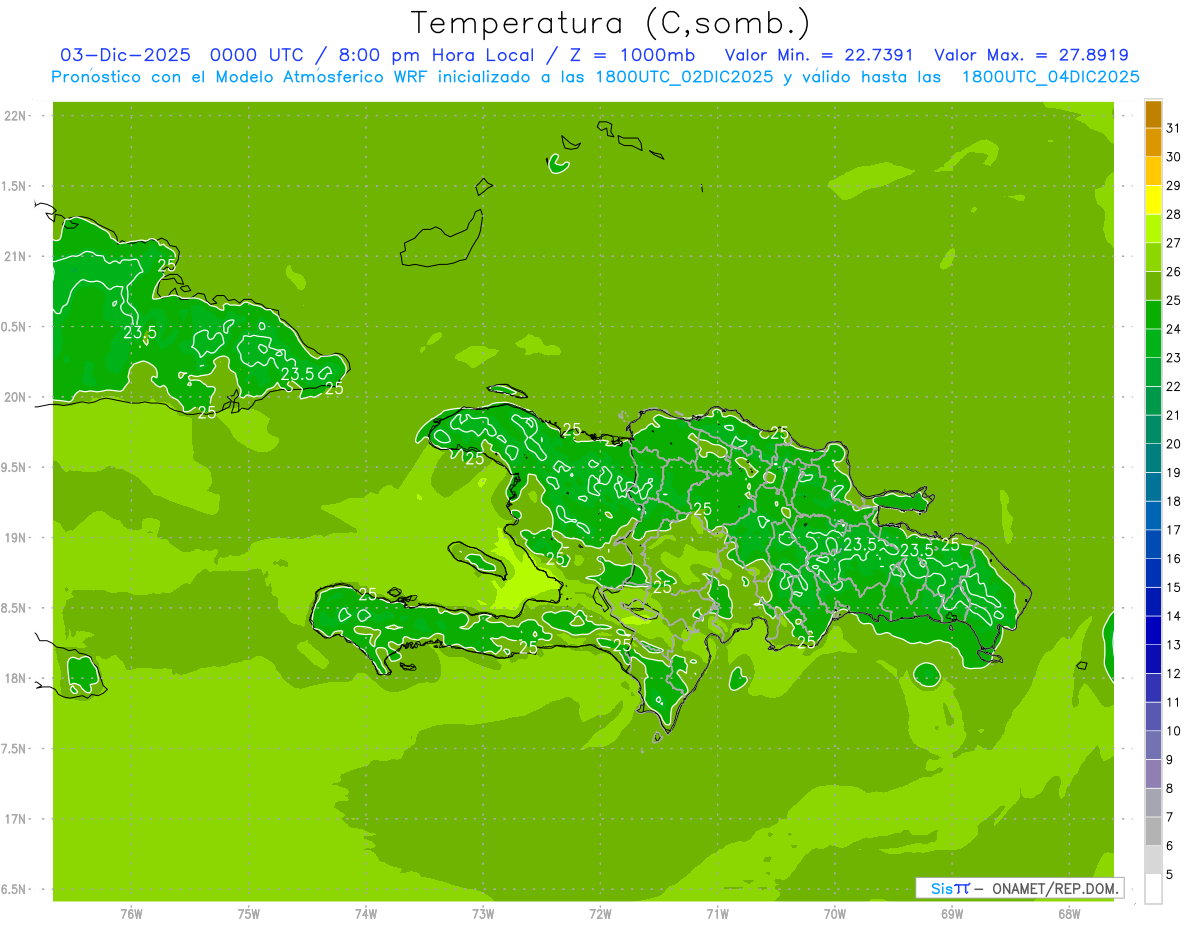
Task: Click the "19N" latitude axis label
Action: (x=15, y=538)
